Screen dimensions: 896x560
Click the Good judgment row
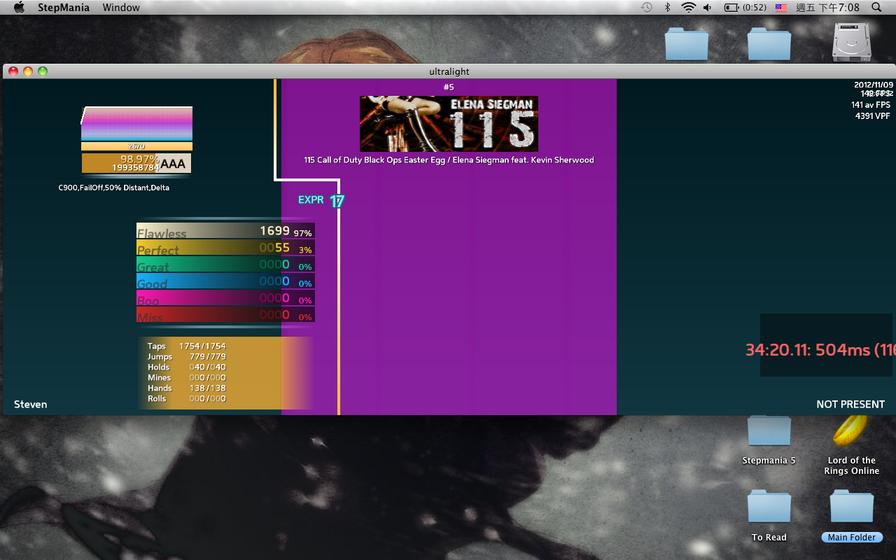(225, 281)
